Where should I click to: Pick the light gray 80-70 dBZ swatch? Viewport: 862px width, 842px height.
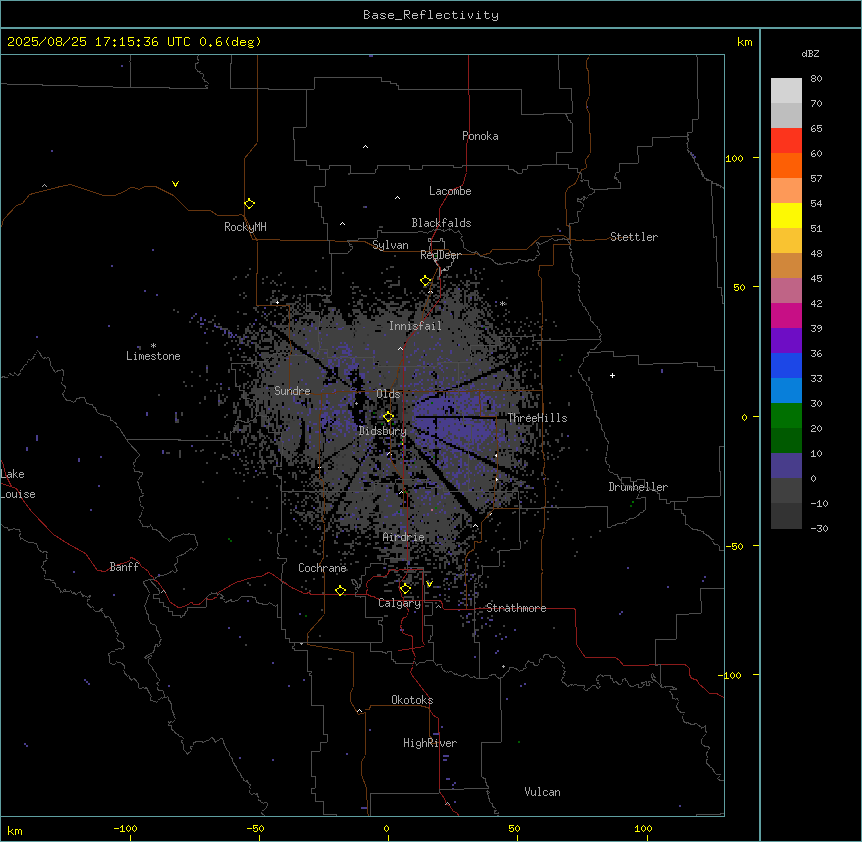786,90
